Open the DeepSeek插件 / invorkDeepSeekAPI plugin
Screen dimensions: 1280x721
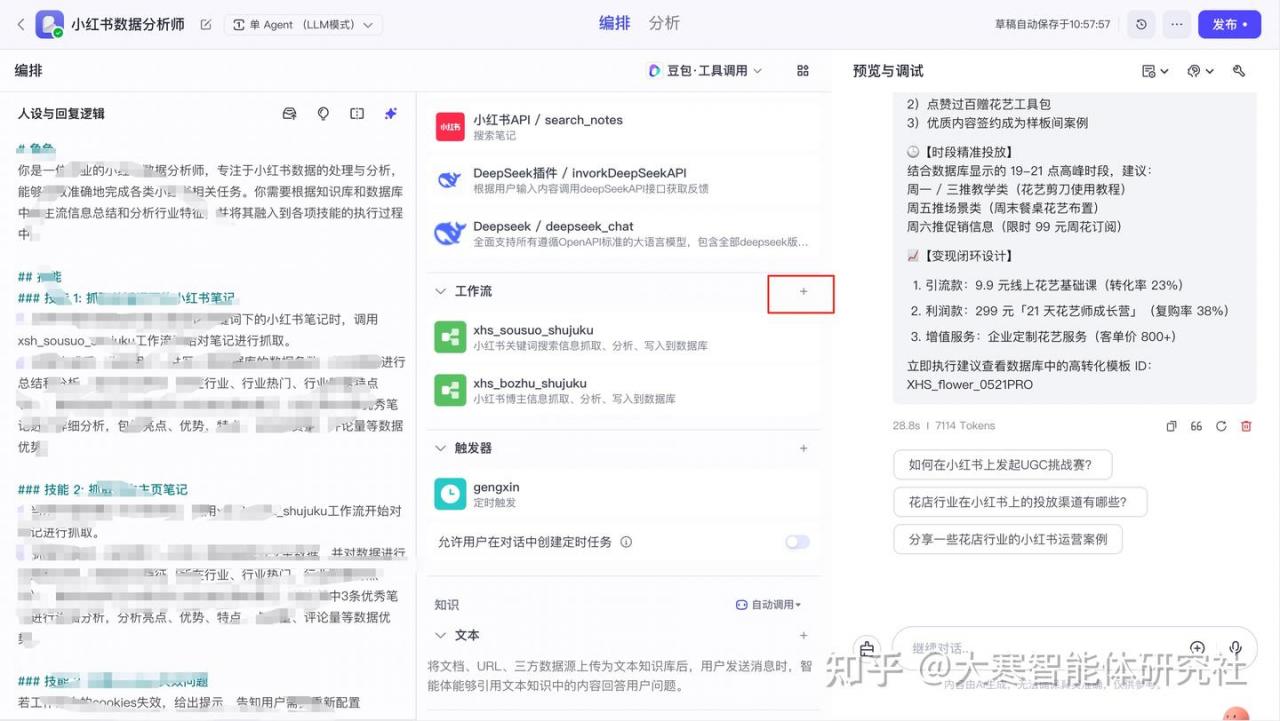pos(623,180)
